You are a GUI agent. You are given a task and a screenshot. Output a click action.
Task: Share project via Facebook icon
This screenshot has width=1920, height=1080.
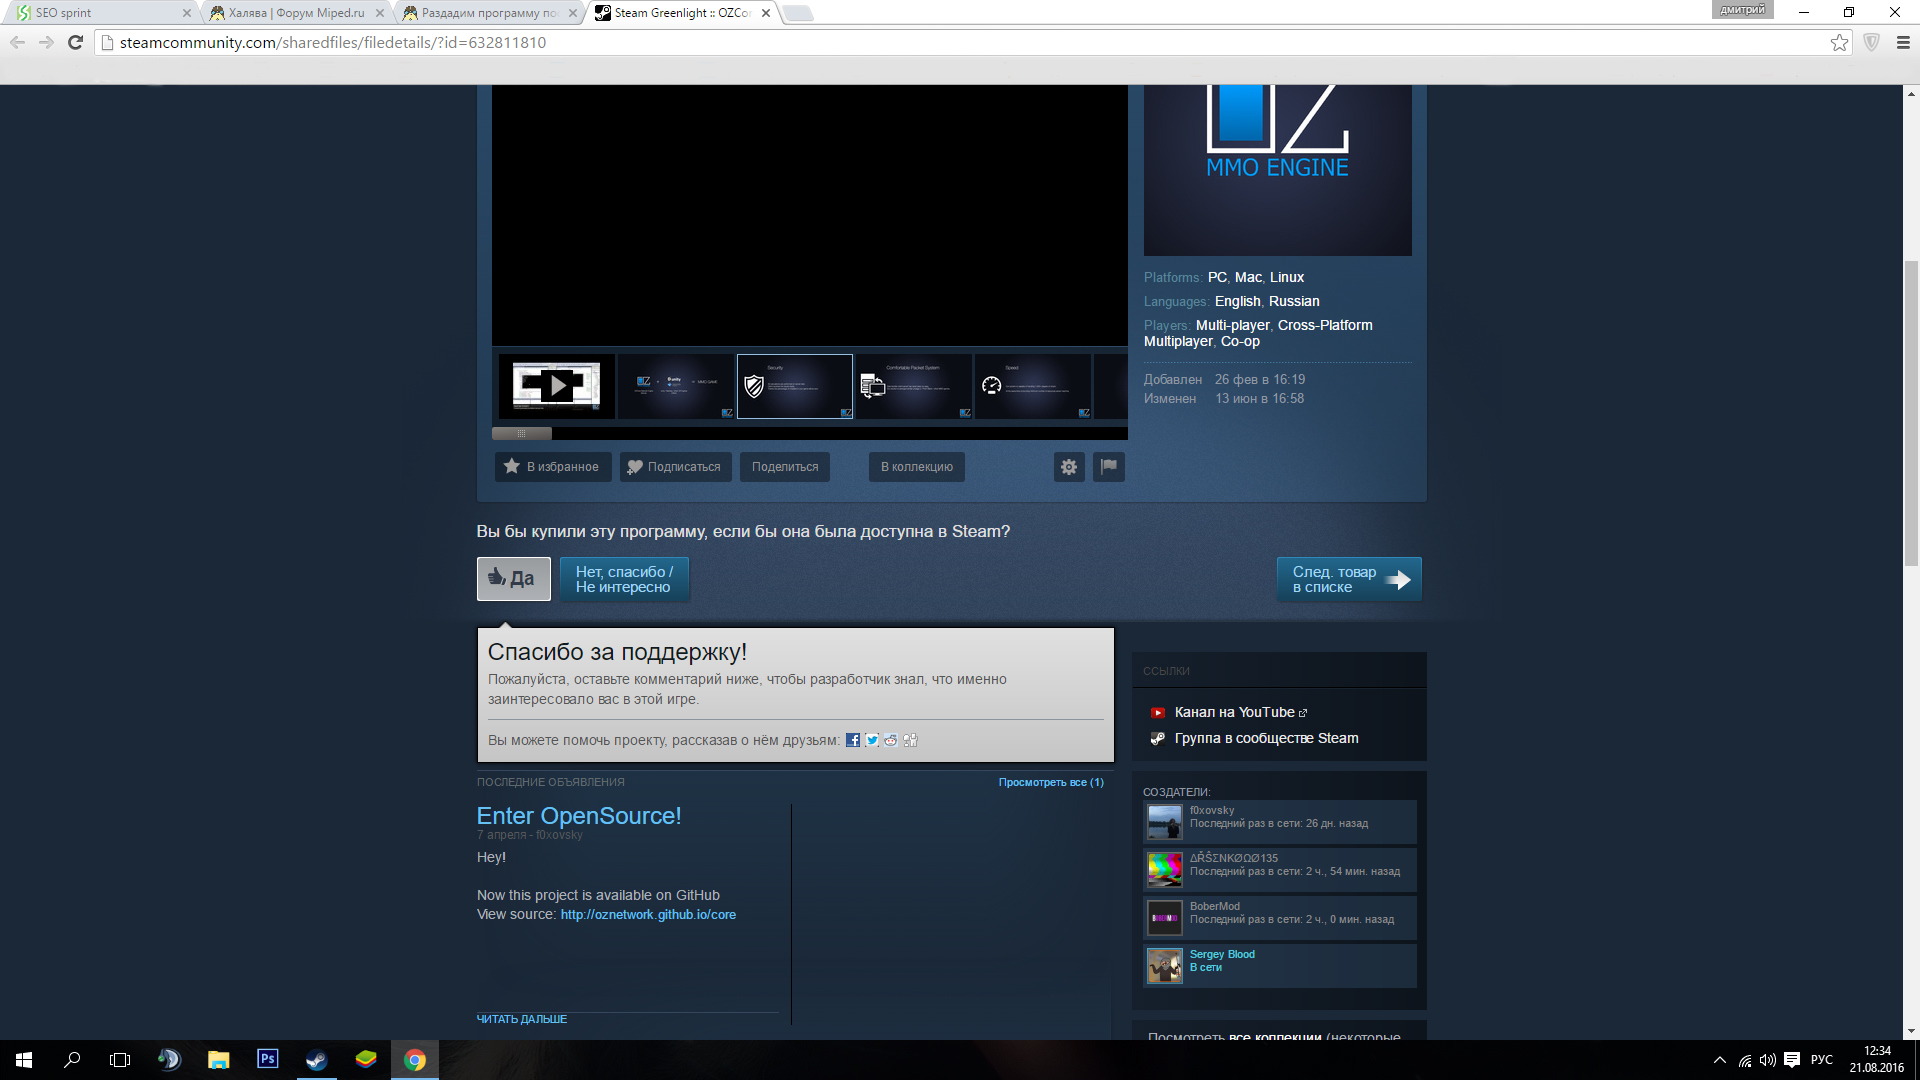pos(852,740)
